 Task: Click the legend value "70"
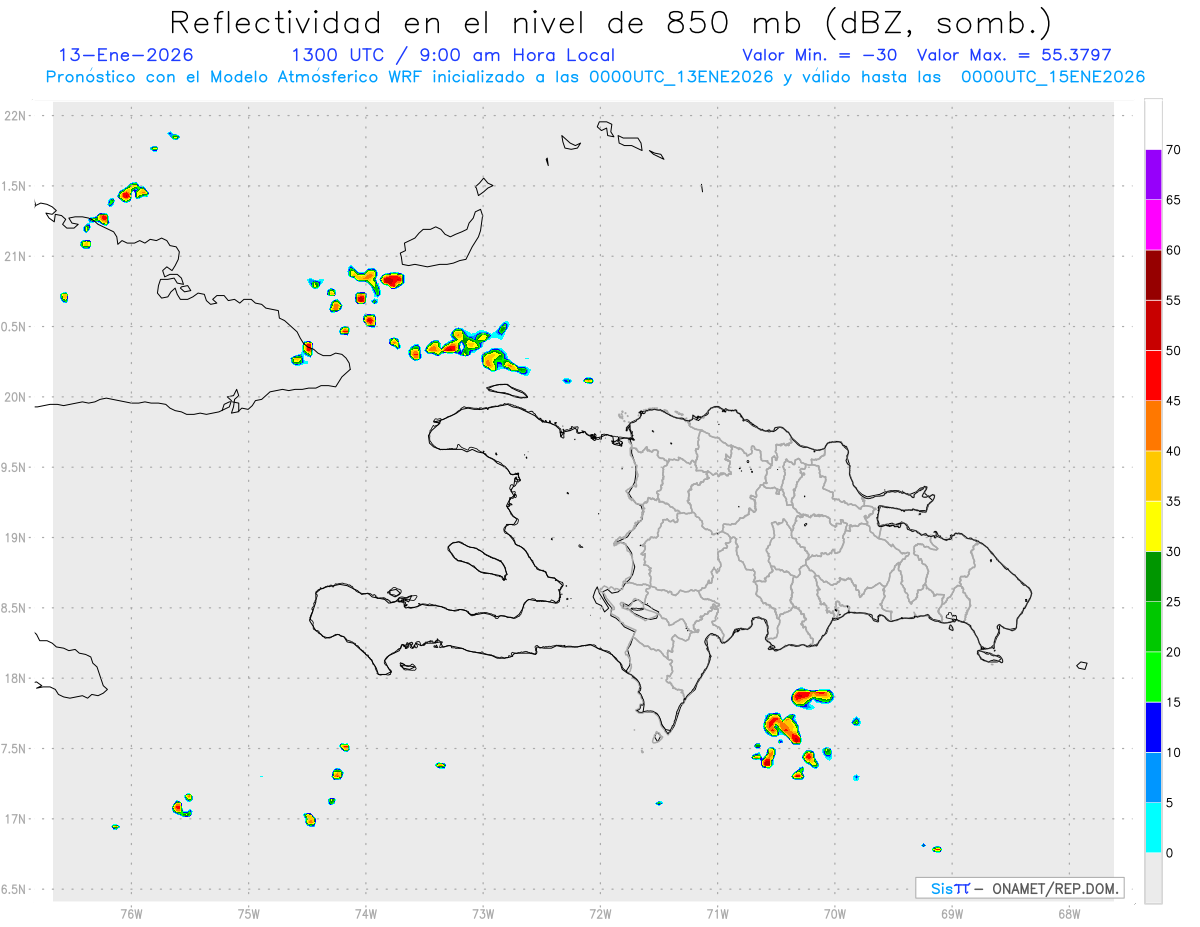(x=1174, y=150)
